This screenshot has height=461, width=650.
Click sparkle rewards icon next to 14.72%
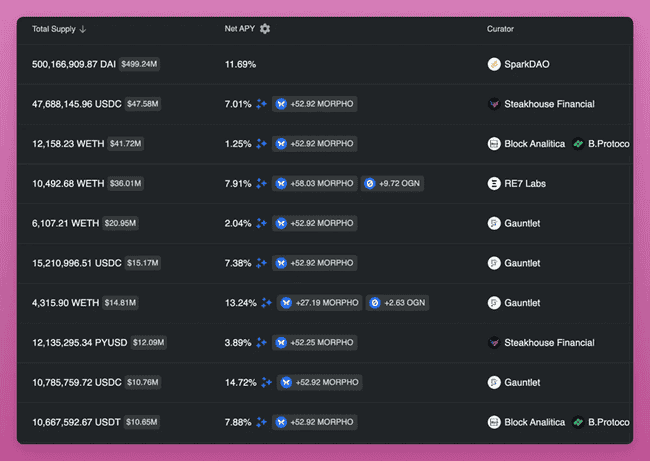pyautogui.click(x=266, y=382)
